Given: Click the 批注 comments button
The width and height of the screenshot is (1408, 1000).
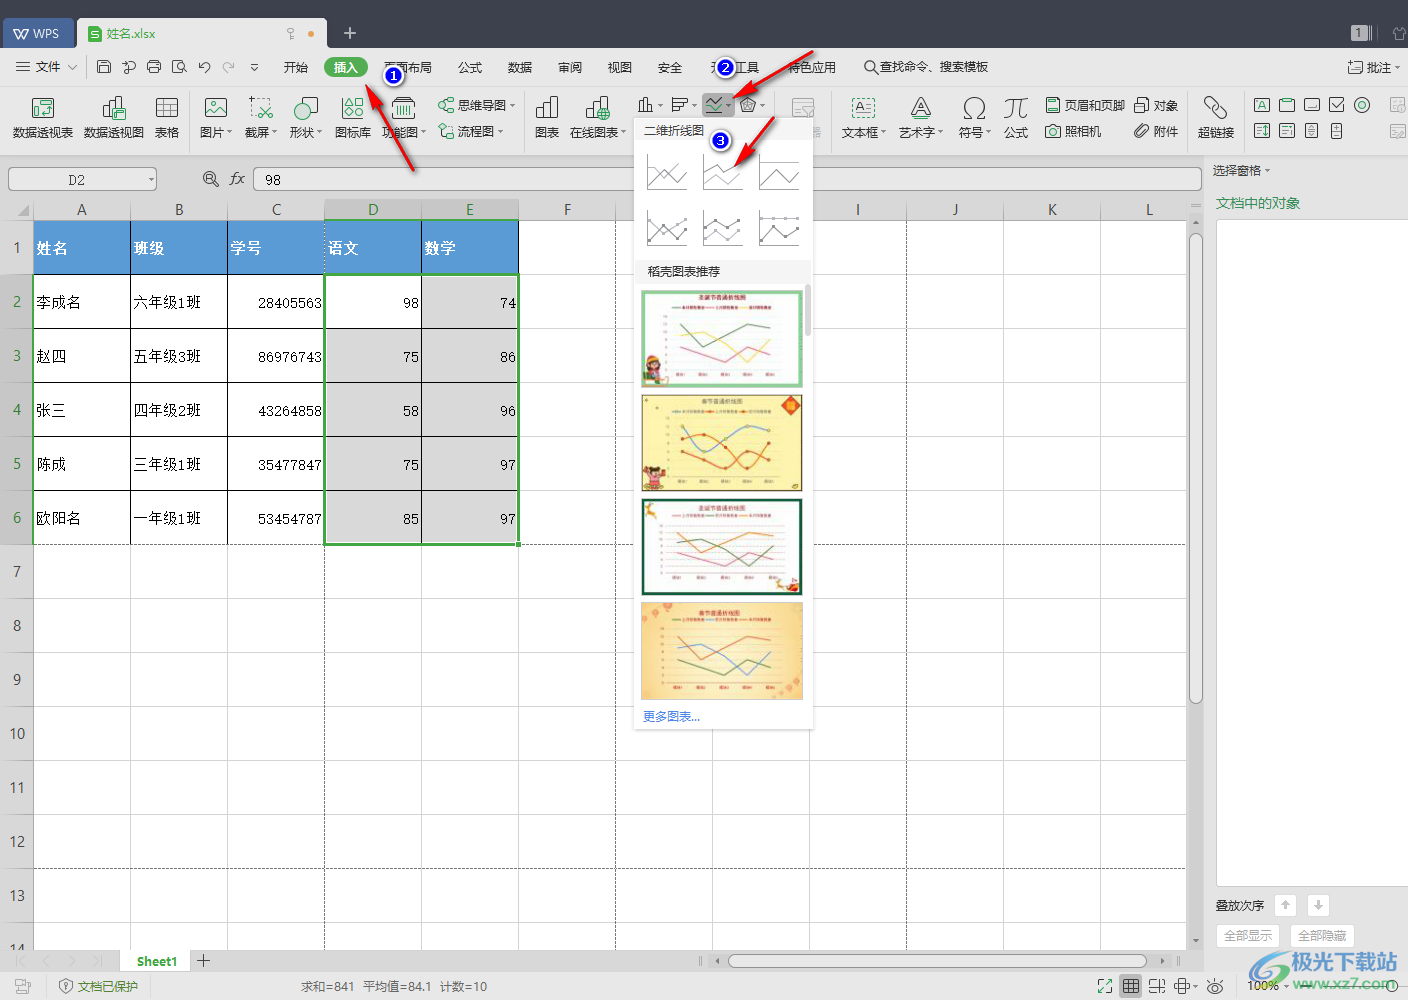Looking at the screenshot, I should click(x=1373, y=67).
